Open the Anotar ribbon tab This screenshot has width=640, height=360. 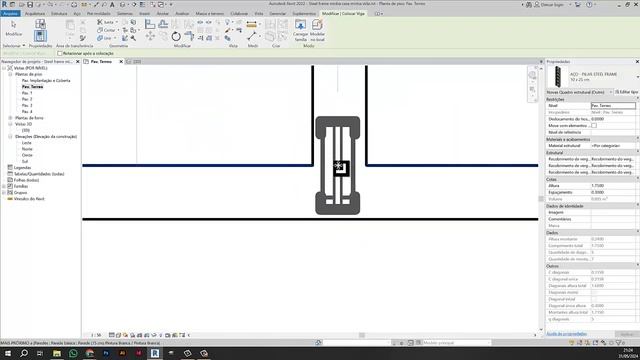(x=162, y=13)
